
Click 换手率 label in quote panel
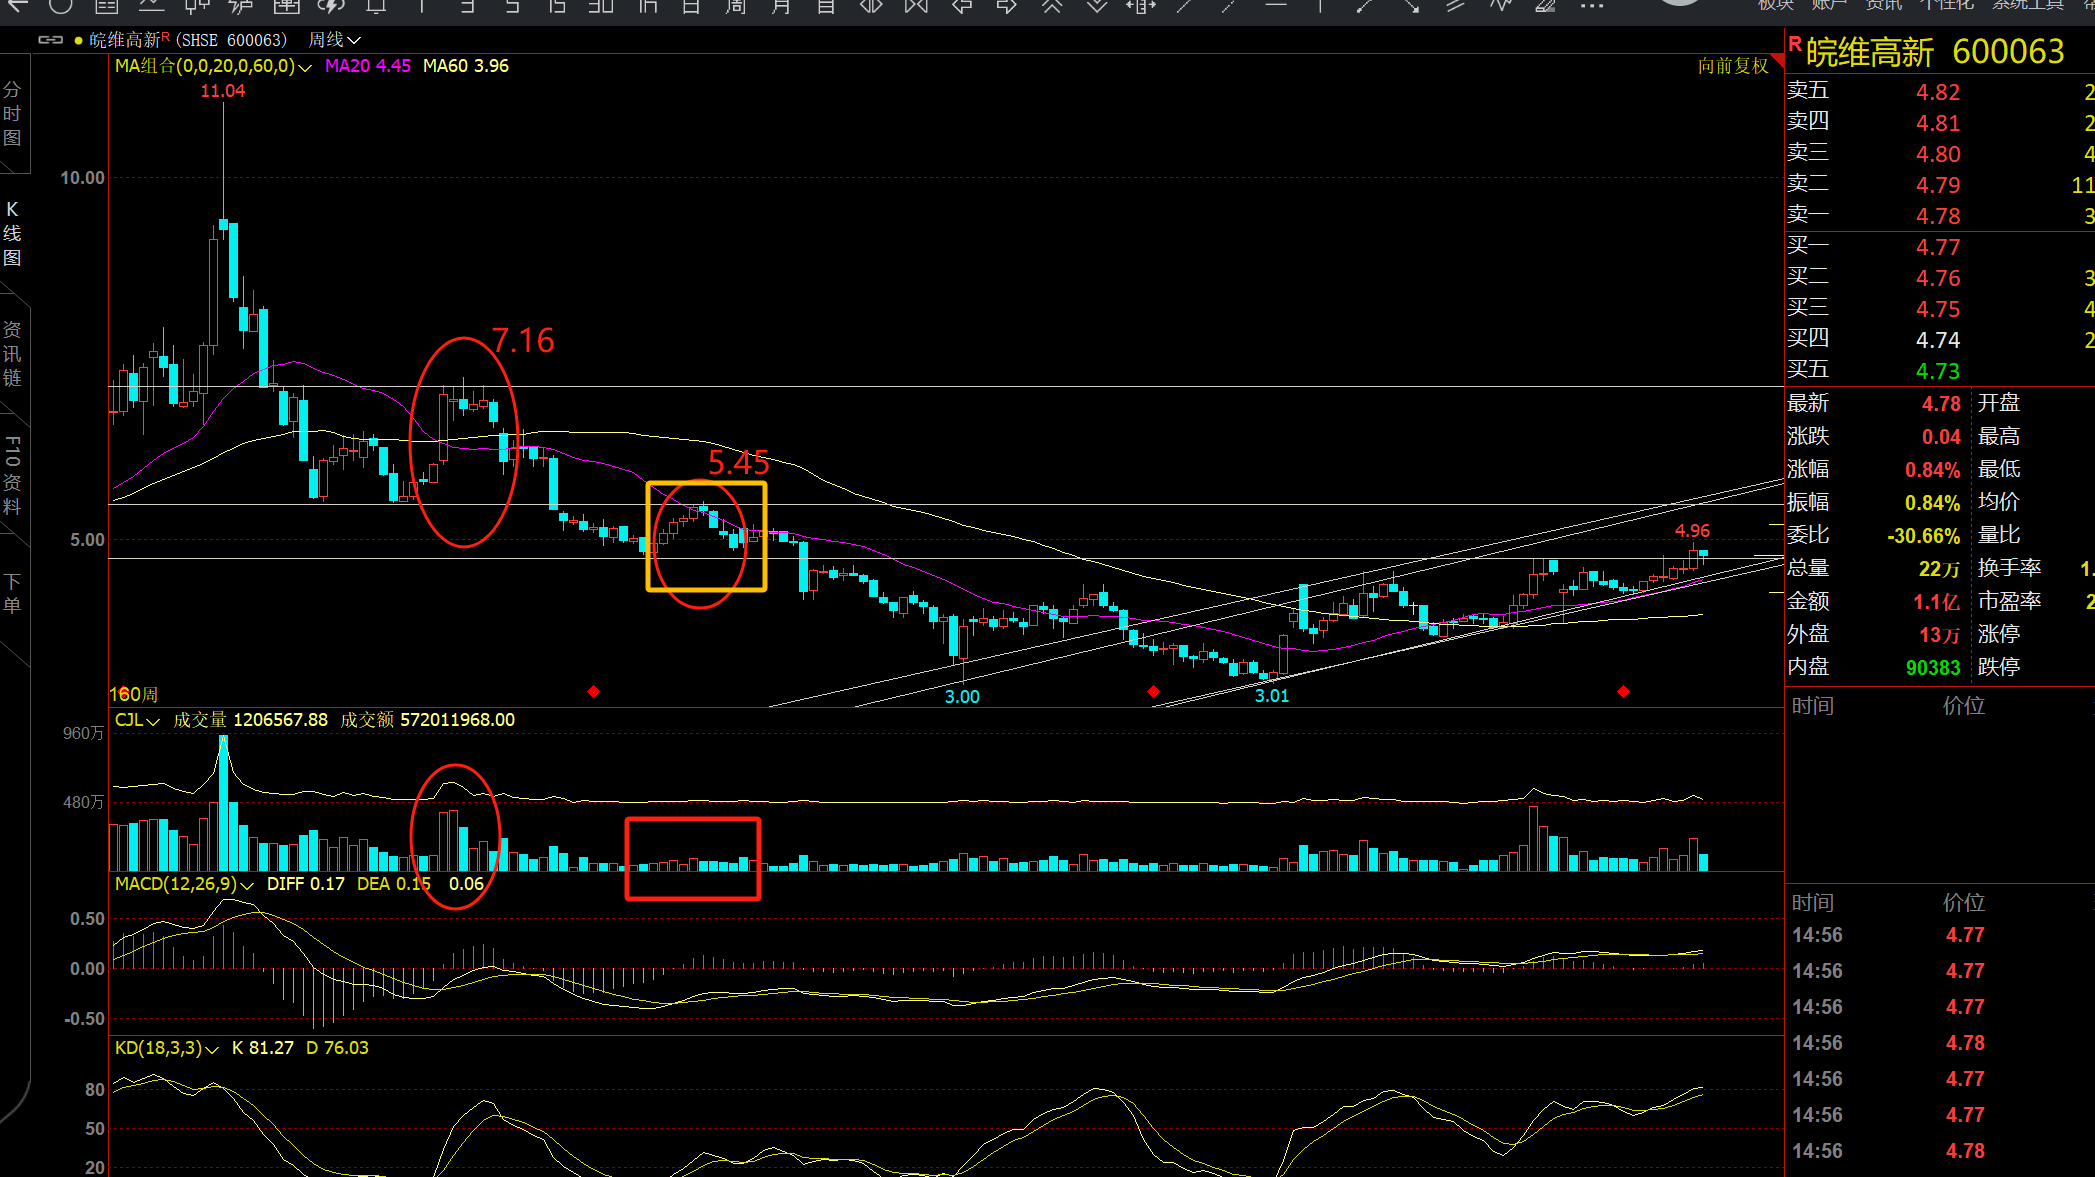coord(2008,568)
